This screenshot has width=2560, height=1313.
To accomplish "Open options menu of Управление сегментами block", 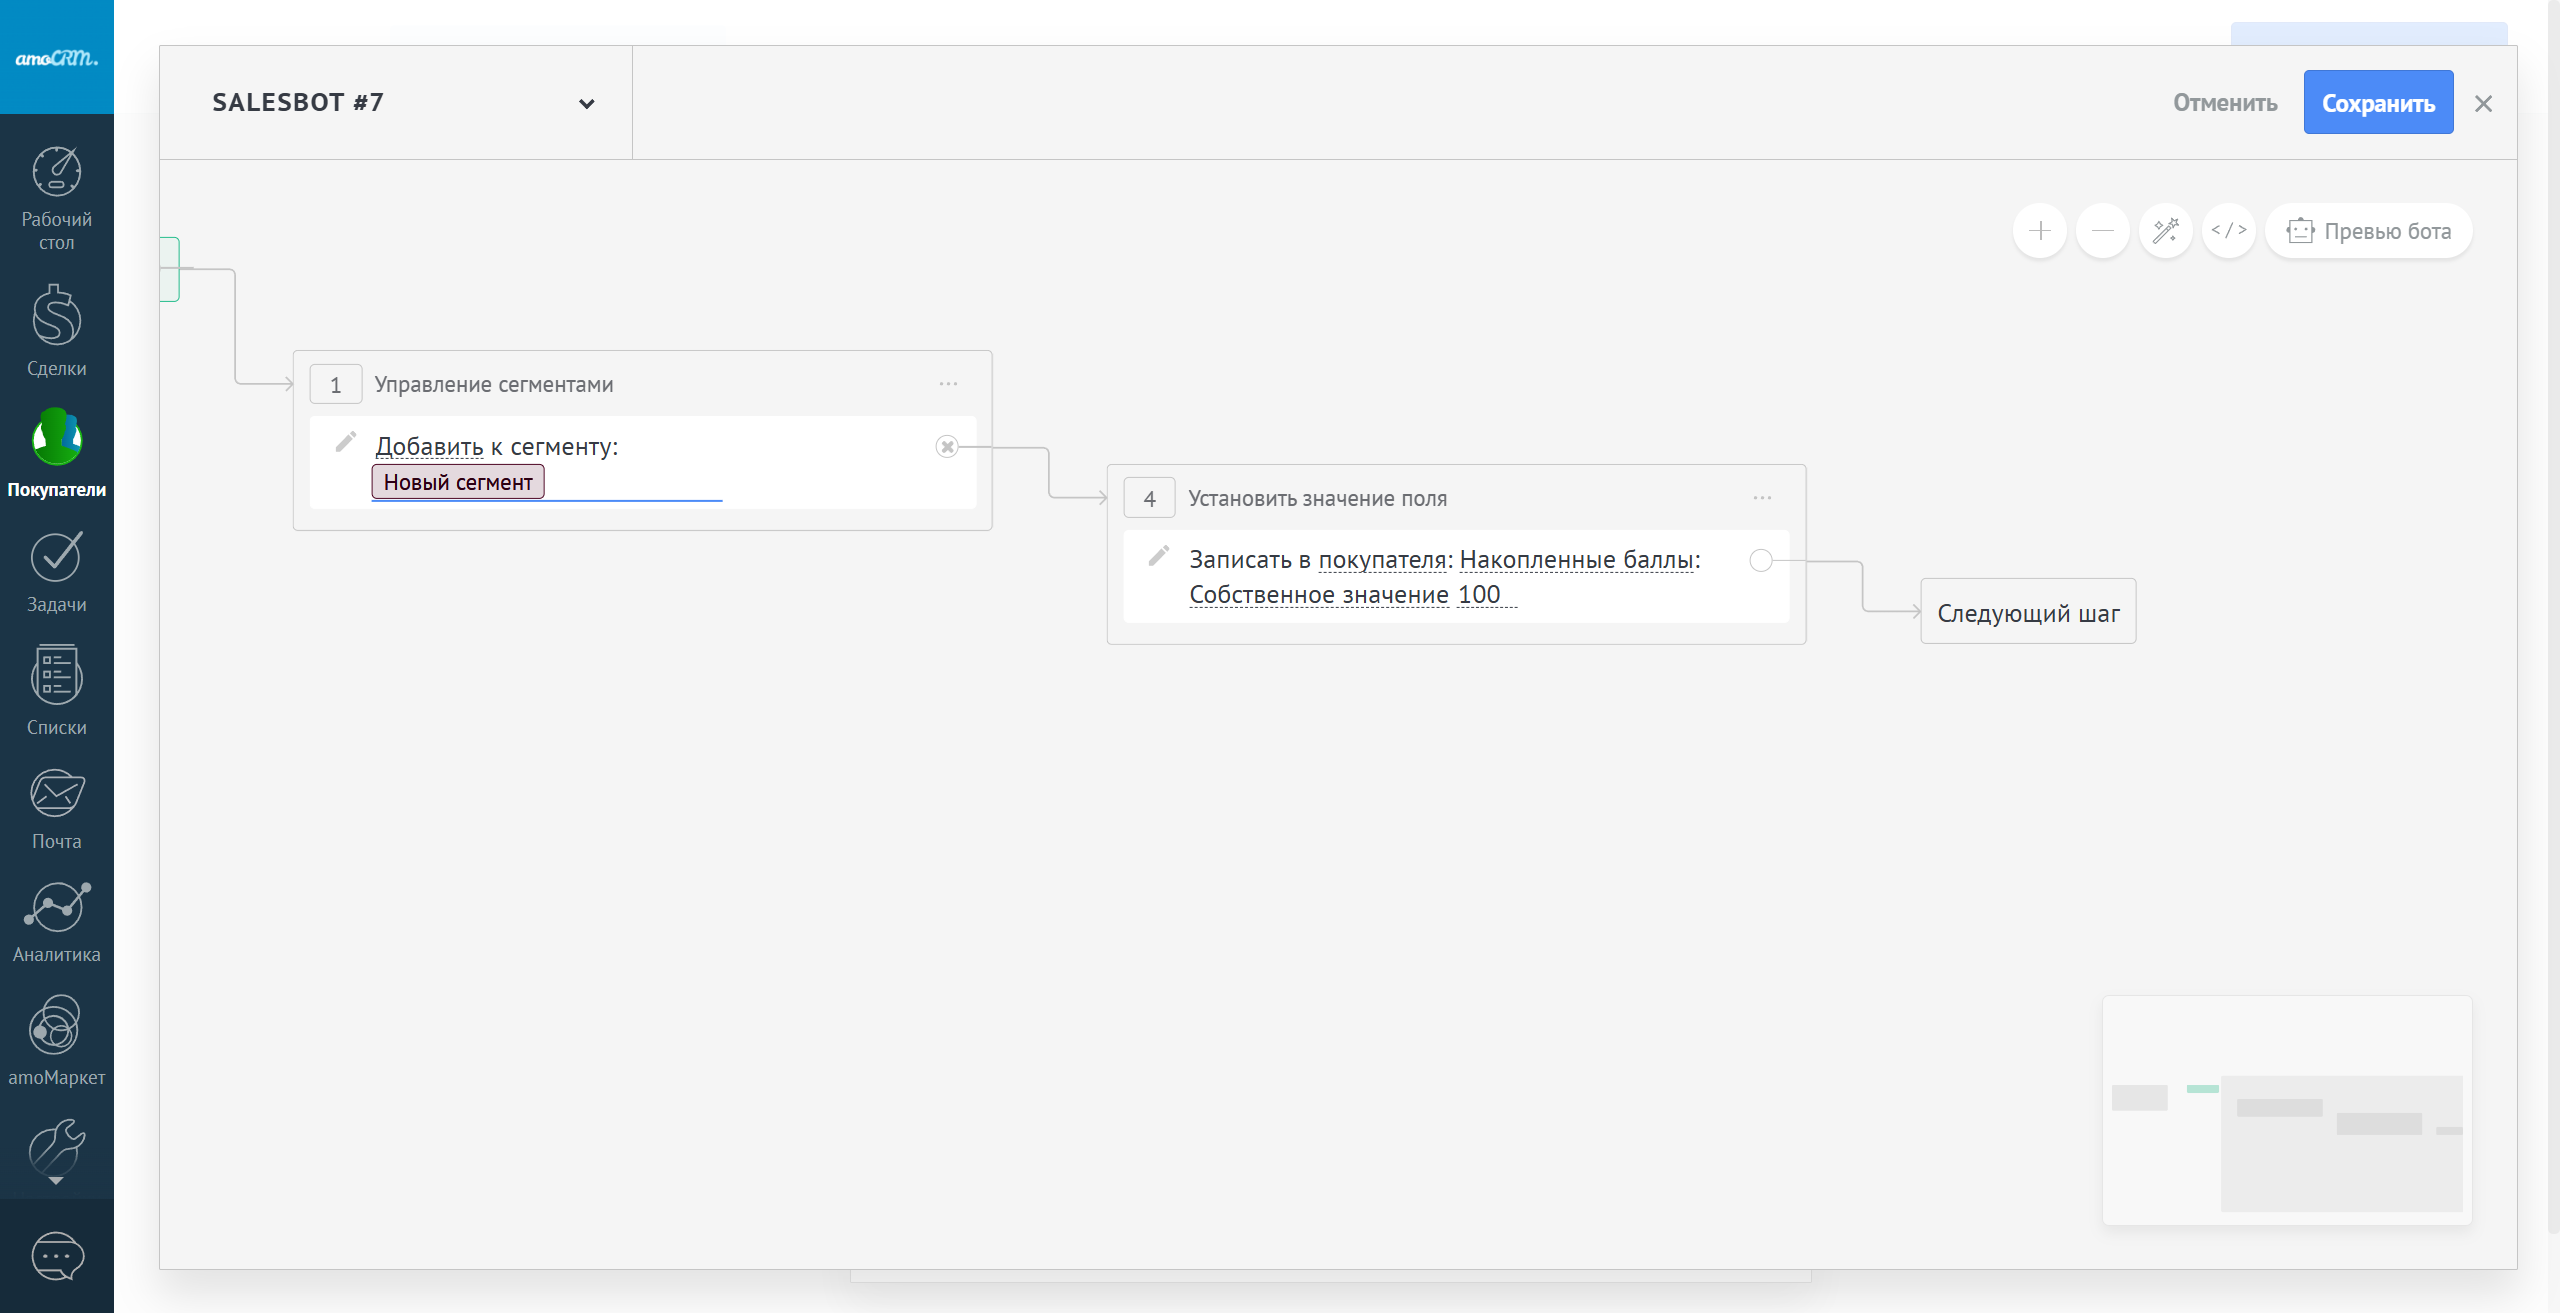I will 948,384.
